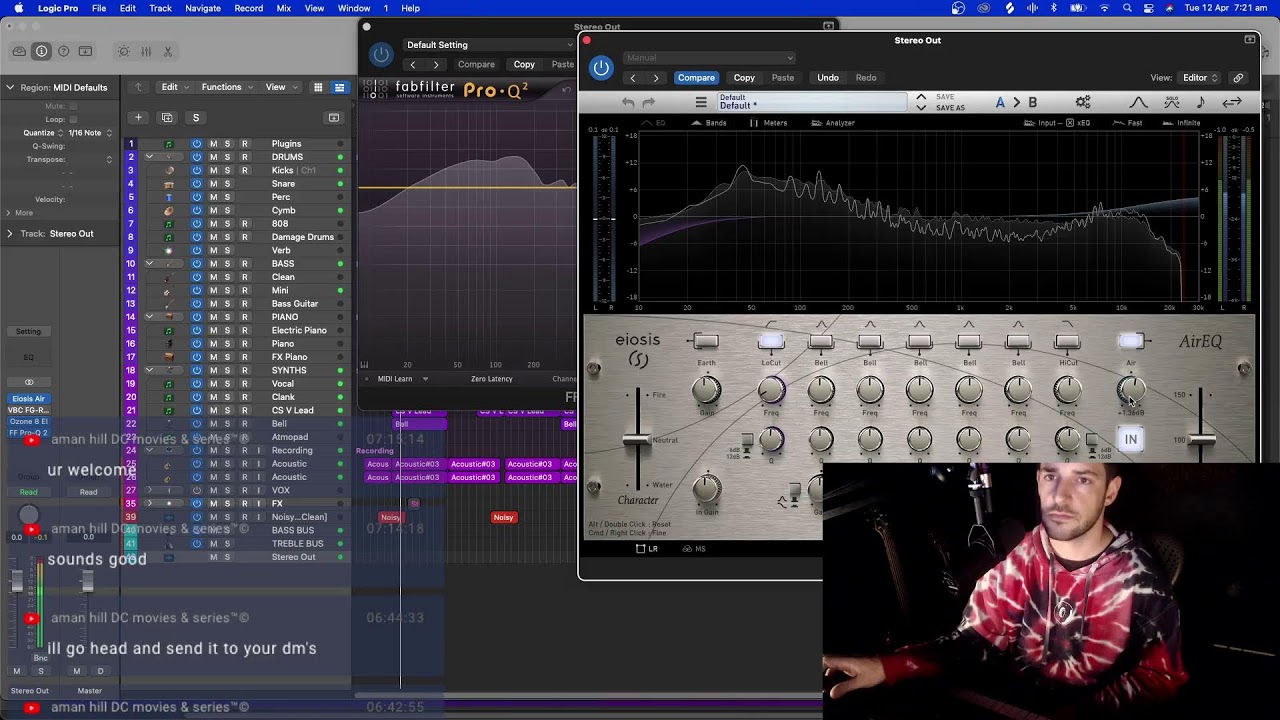The image size is (1280, 720).
Task: Click the AirEQ output level fader
Action: coord(1201,438)
